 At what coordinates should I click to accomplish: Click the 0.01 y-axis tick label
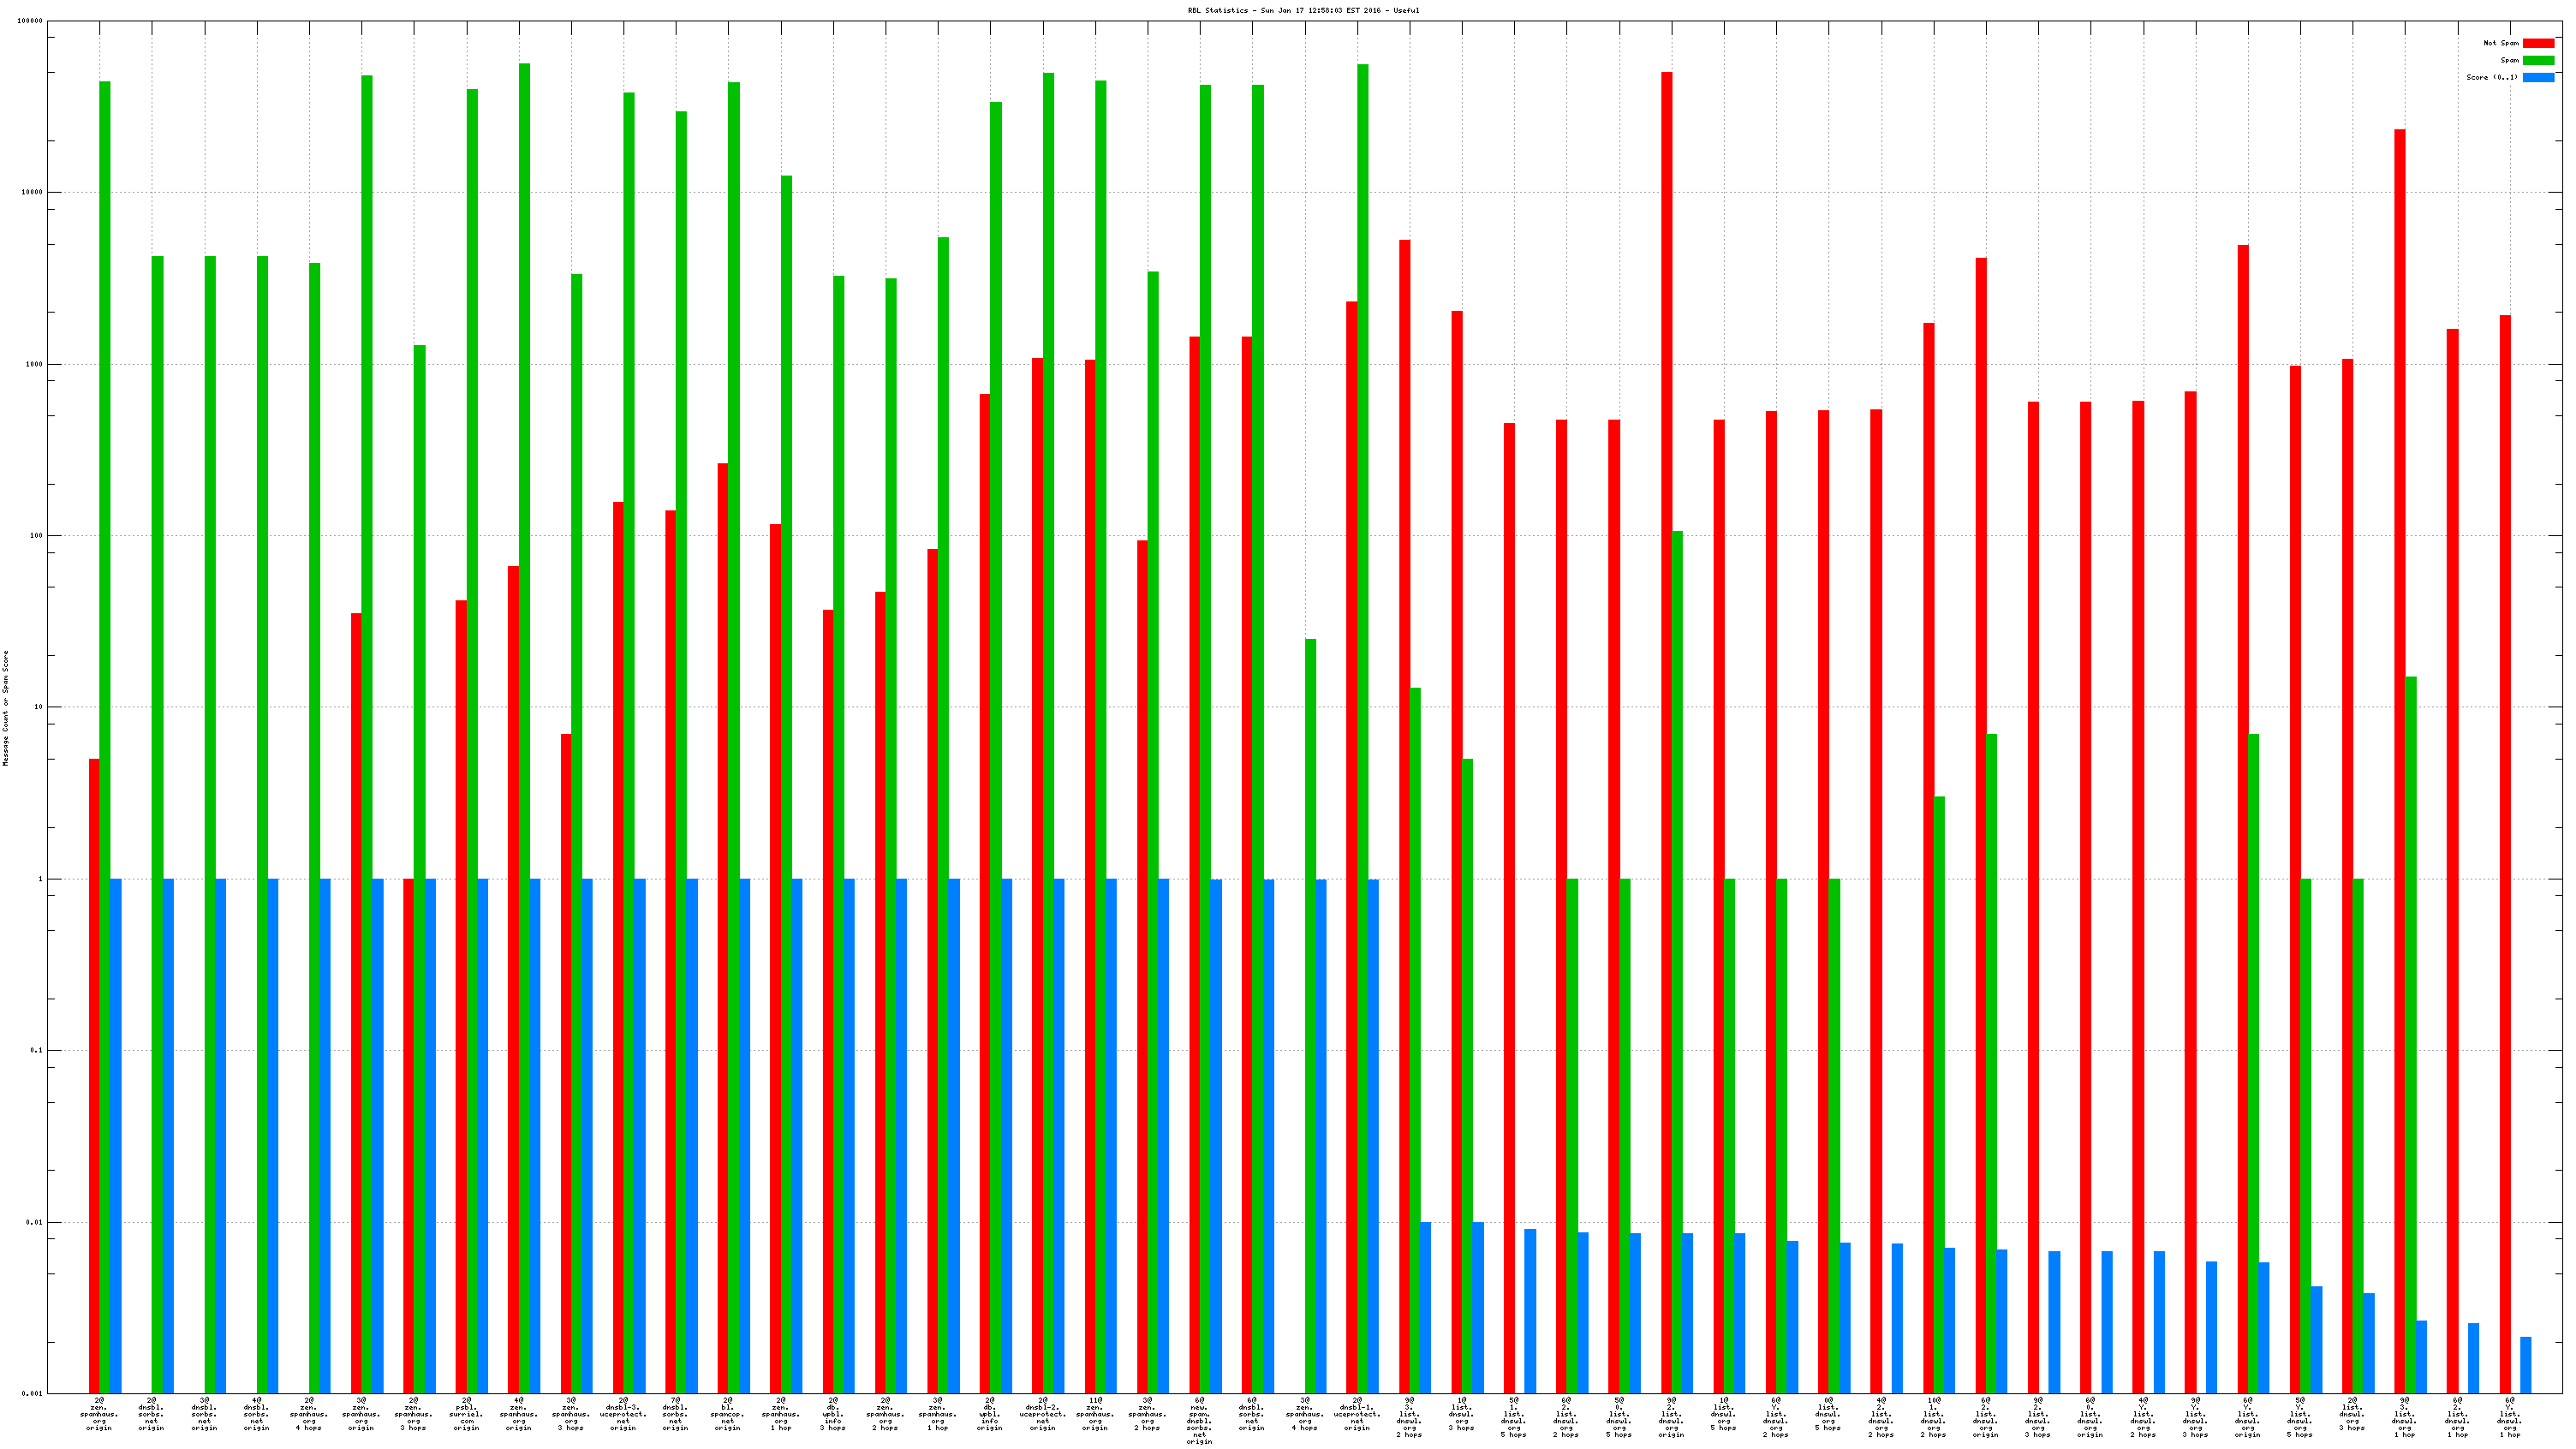click(x=34, y=1222)
